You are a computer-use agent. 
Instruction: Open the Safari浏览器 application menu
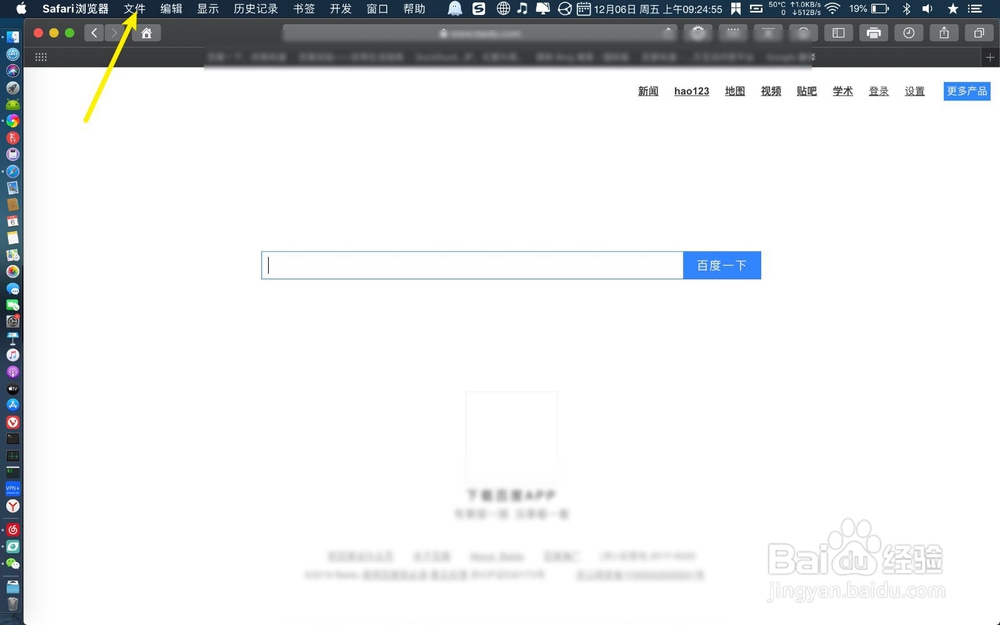pos(75,8)
